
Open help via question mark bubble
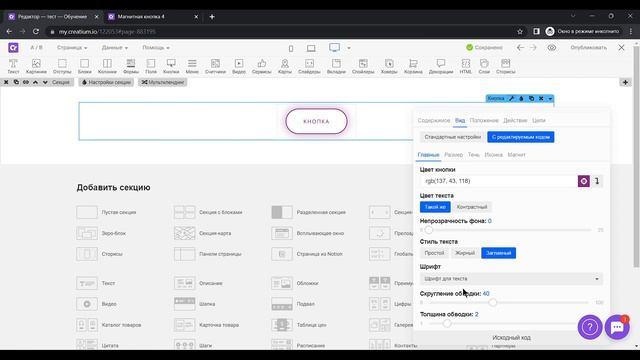[589, 327]
